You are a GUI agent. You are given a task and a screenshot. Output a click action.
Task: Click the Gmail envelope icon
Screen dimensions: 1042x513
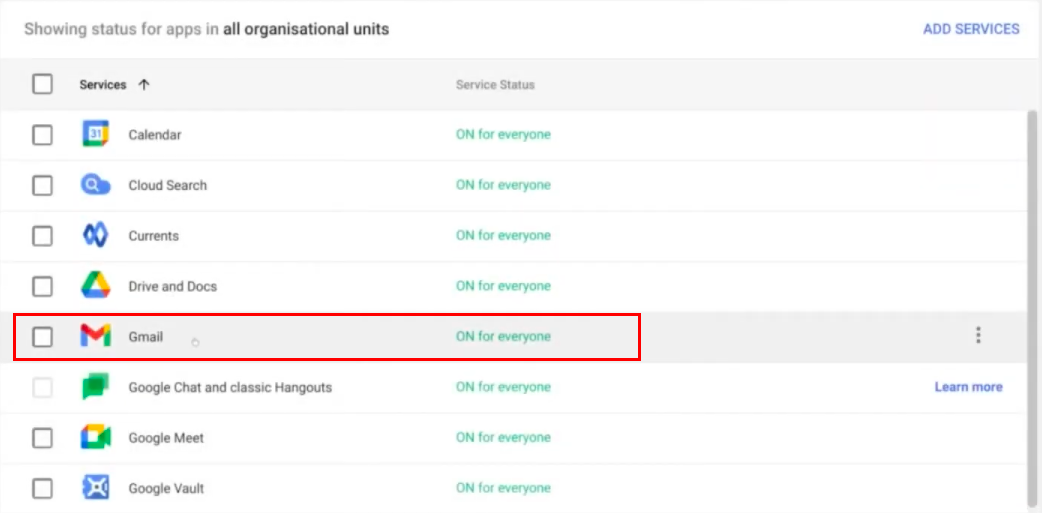point(95,336)
